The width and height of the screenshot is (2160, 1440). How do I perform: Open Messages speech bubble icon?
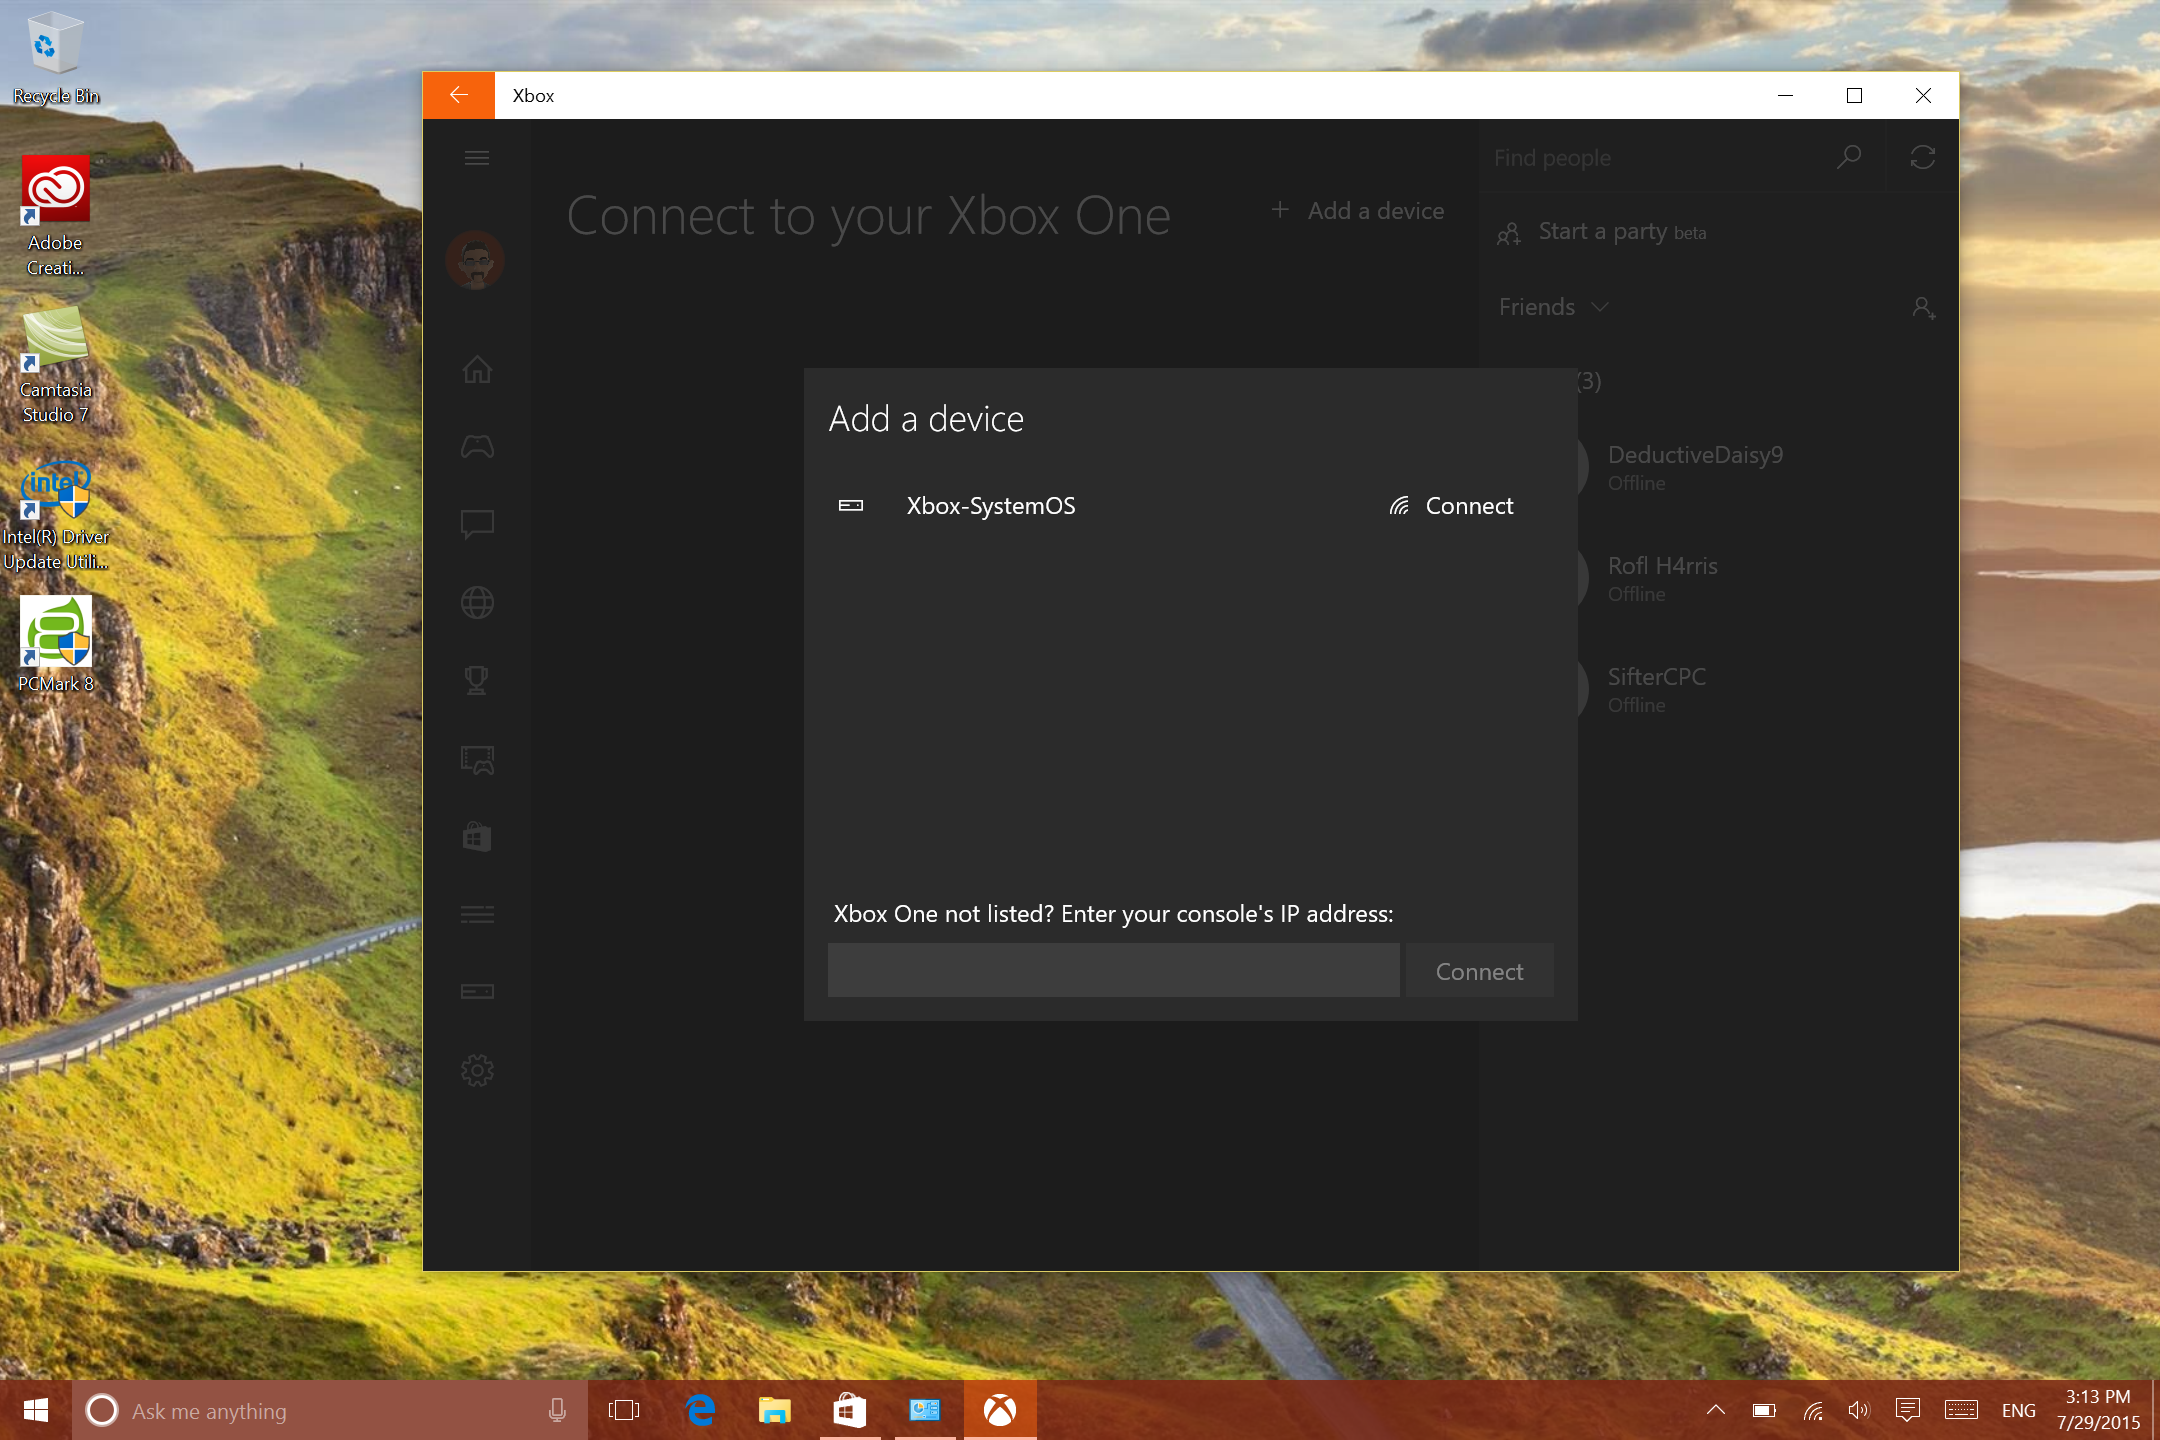coord(477,524)
